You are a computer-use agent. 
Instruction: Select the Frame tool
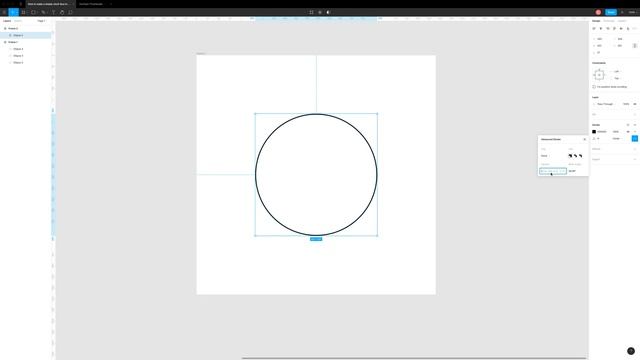pyautogui.click(x=23, y=12)
